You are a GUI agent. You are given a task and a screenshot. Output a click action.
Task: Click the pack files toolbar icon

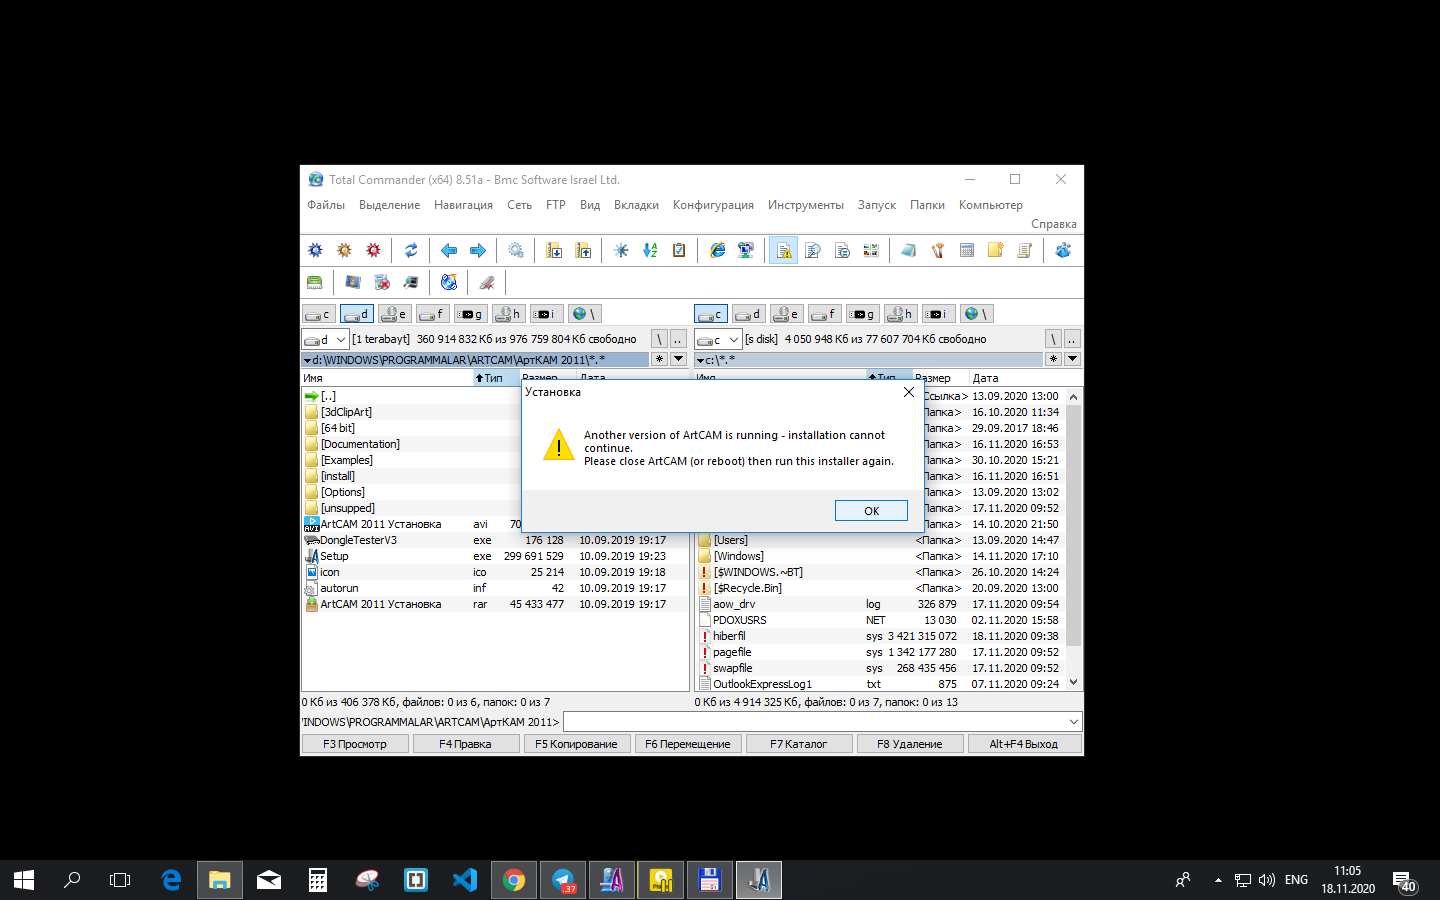pos(554,250)
